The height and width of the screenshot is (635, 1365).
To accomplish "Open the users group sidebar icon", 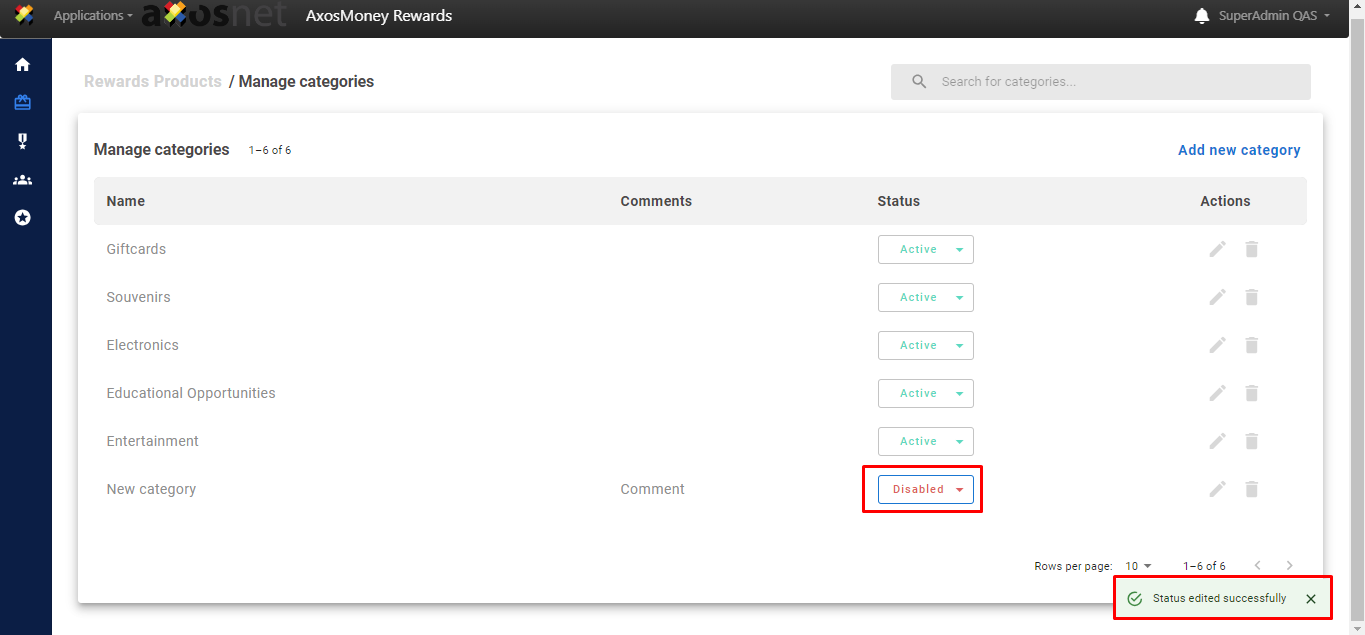I will (x=22, y=180).
